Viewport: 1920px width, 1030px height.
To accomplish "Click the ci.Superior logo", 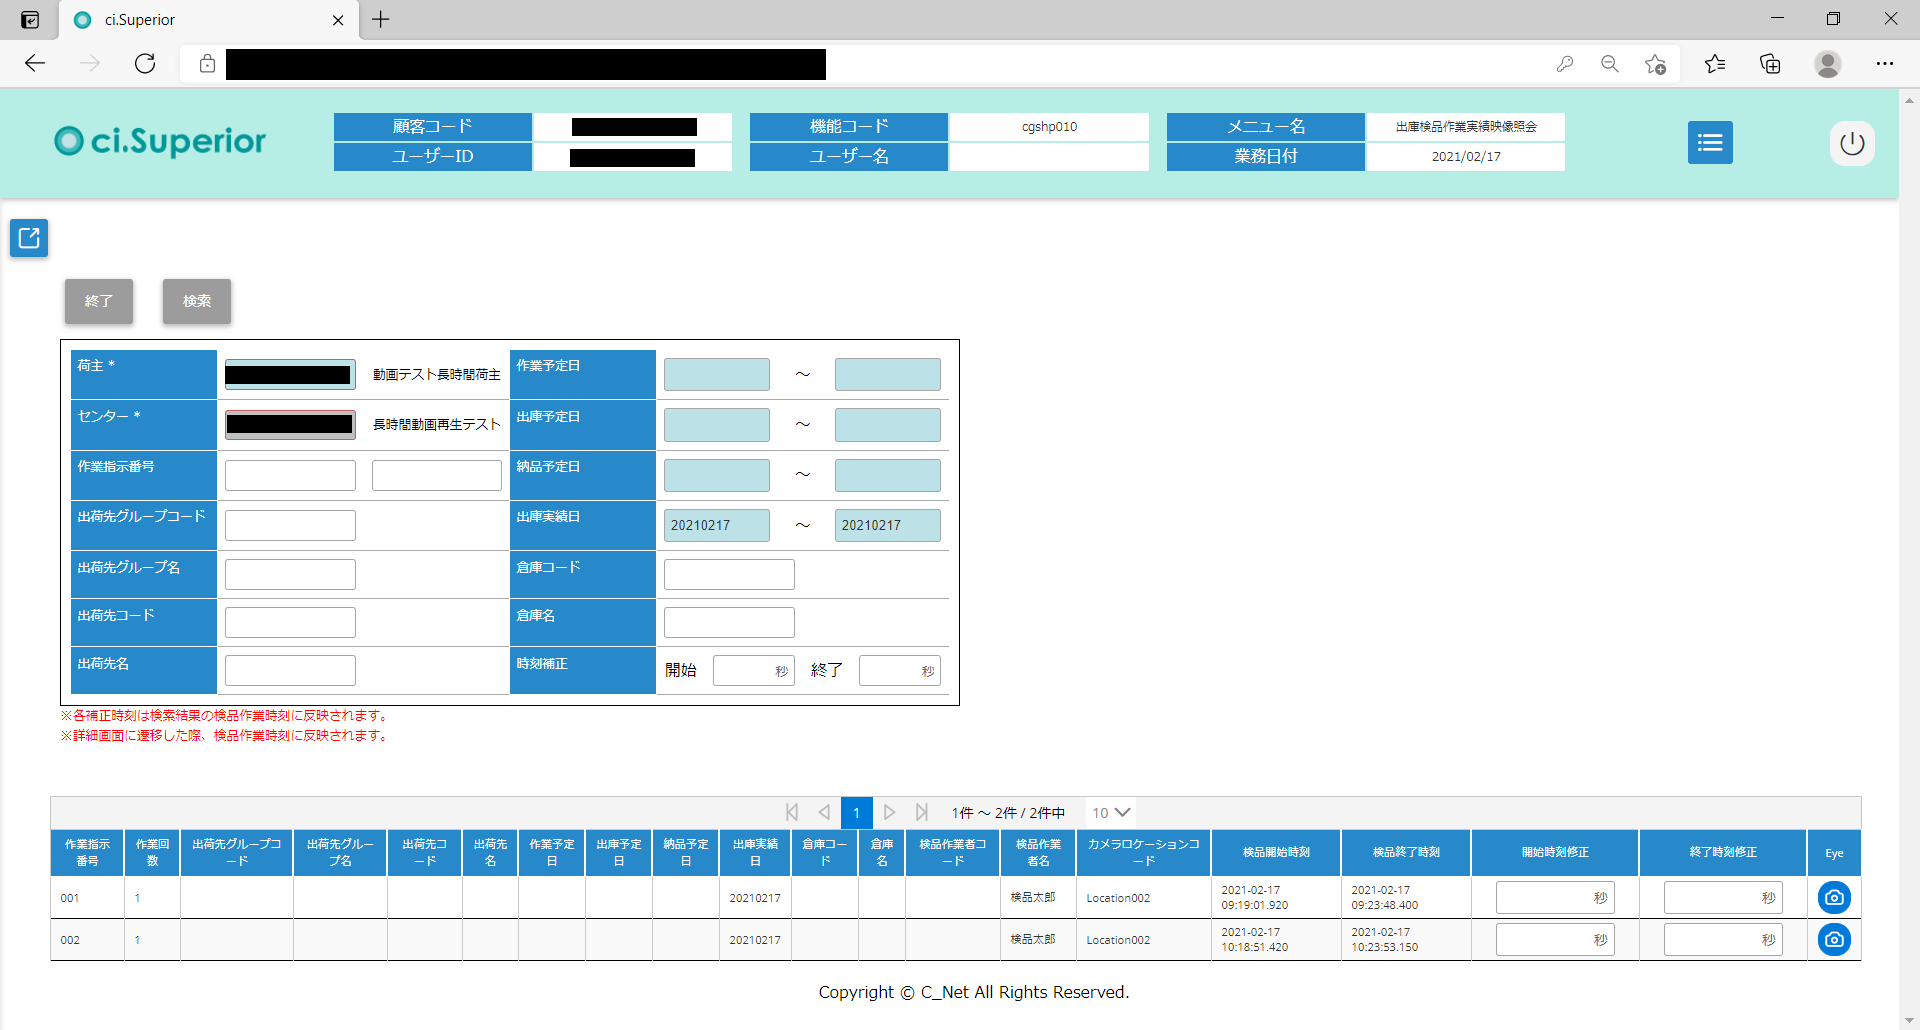I will pyautogui.click(x=160, y=141).
